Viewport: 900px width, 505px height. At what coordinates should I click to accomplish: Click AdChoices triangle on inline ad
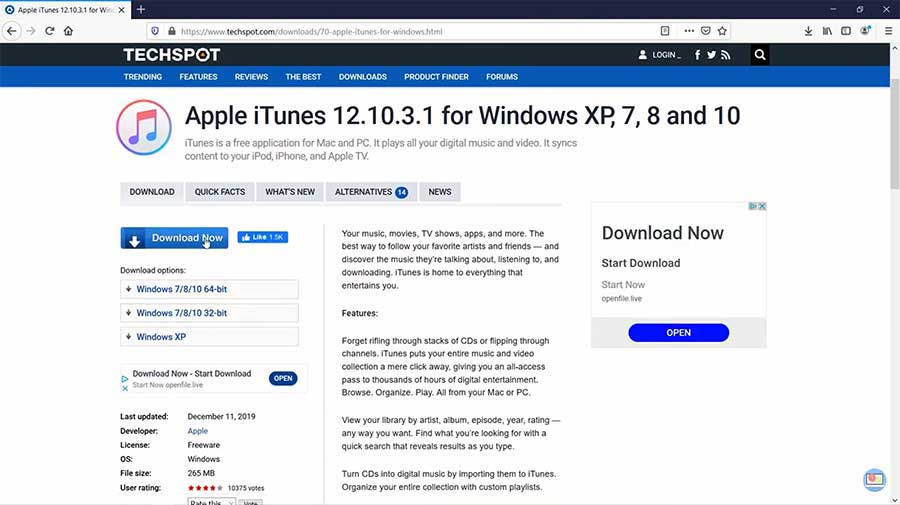(125, 379)
